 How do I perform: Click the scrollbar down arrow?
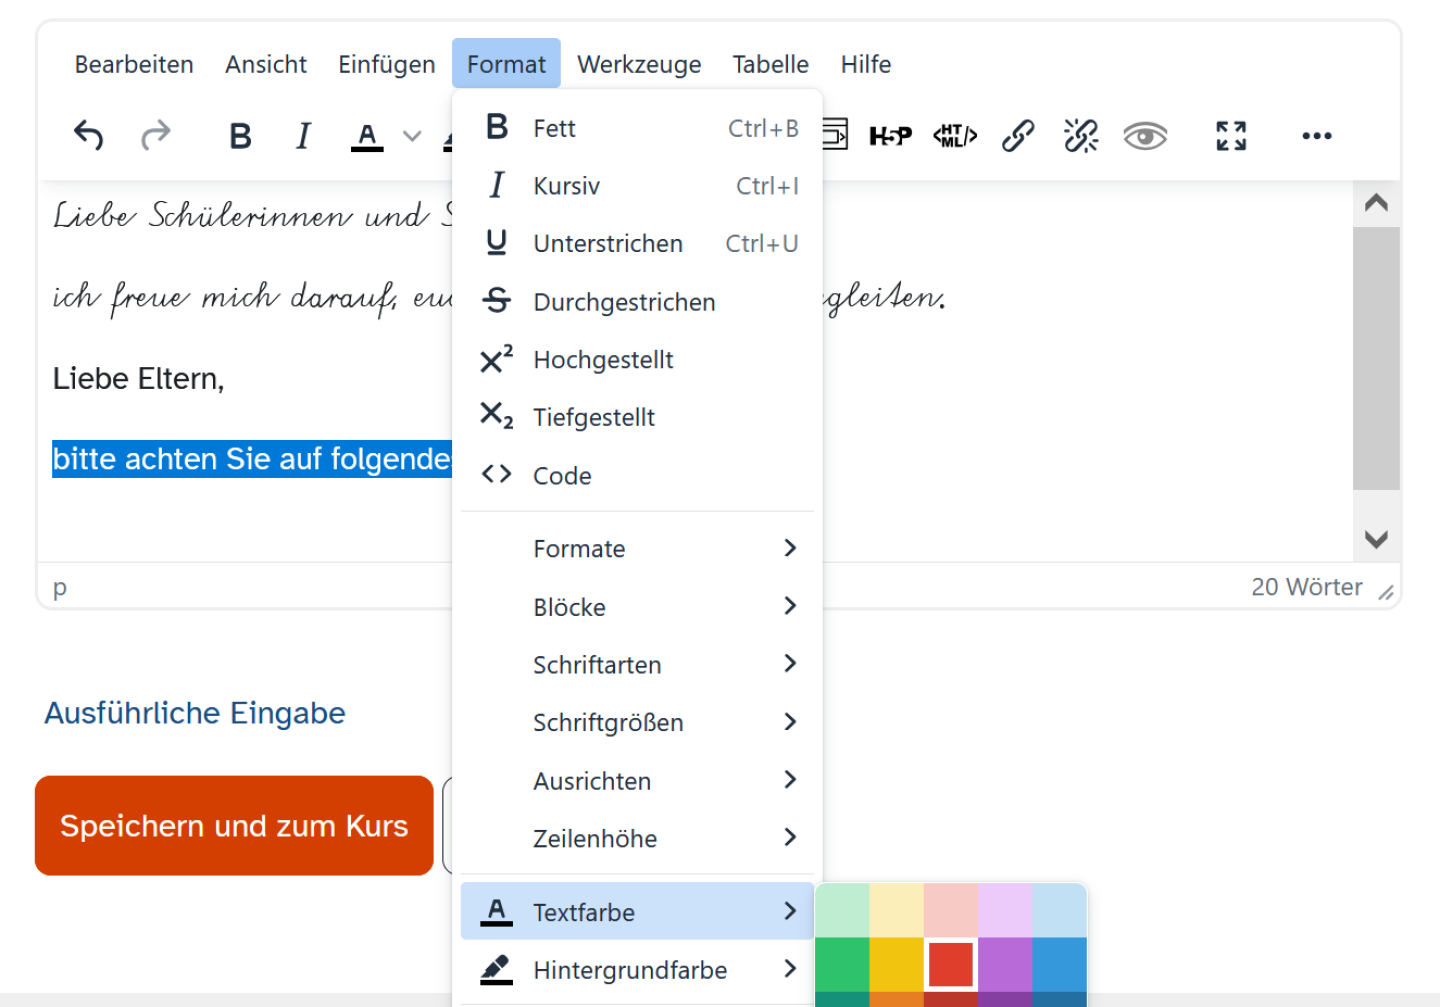click(x=1377, y=539)
